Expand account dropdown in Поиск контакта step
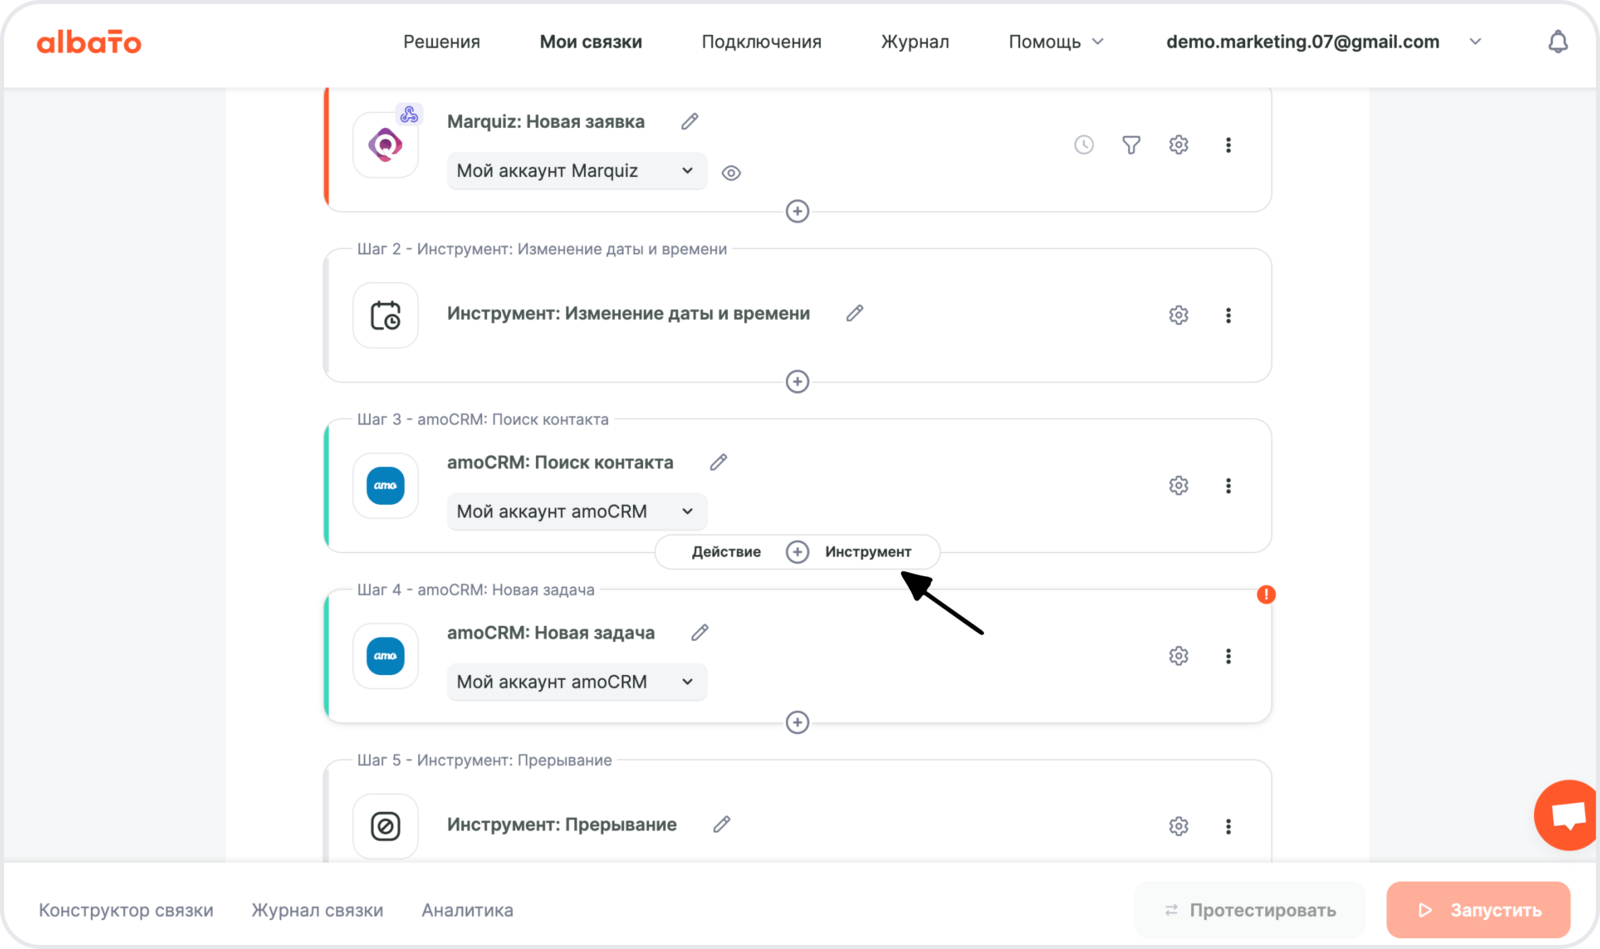Screen dimensions: 1600x949 576,512
